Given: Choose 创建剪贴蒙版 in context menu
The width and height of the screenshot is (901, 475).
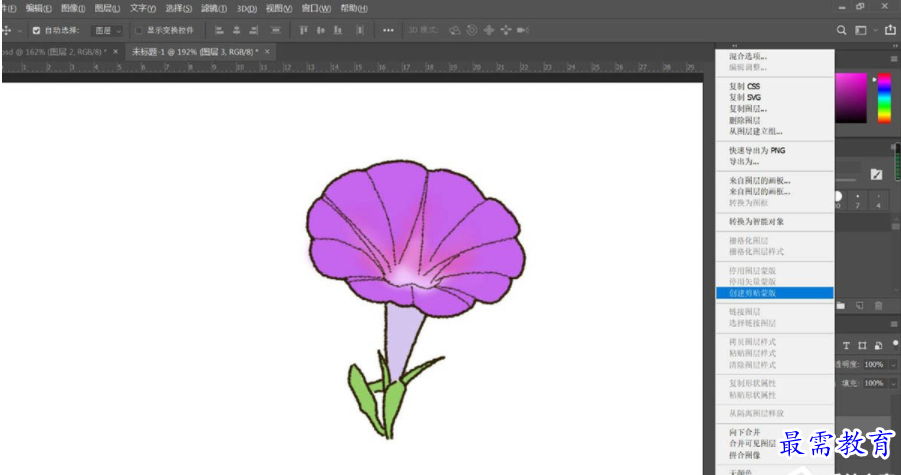Looking at the screenshot, I should pos(775,293).
